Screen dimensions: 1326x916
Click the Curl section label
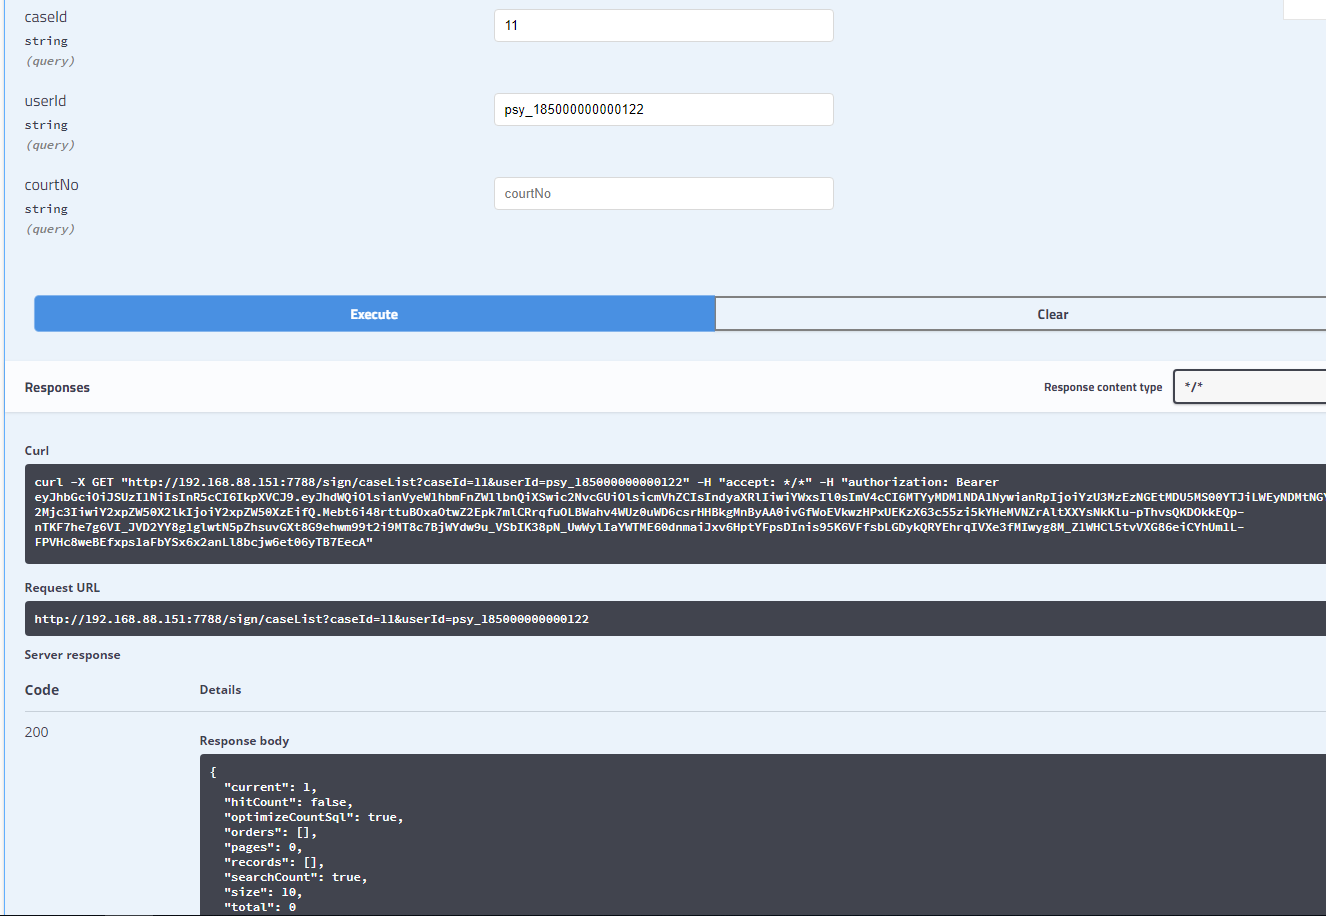coord(37,451)
